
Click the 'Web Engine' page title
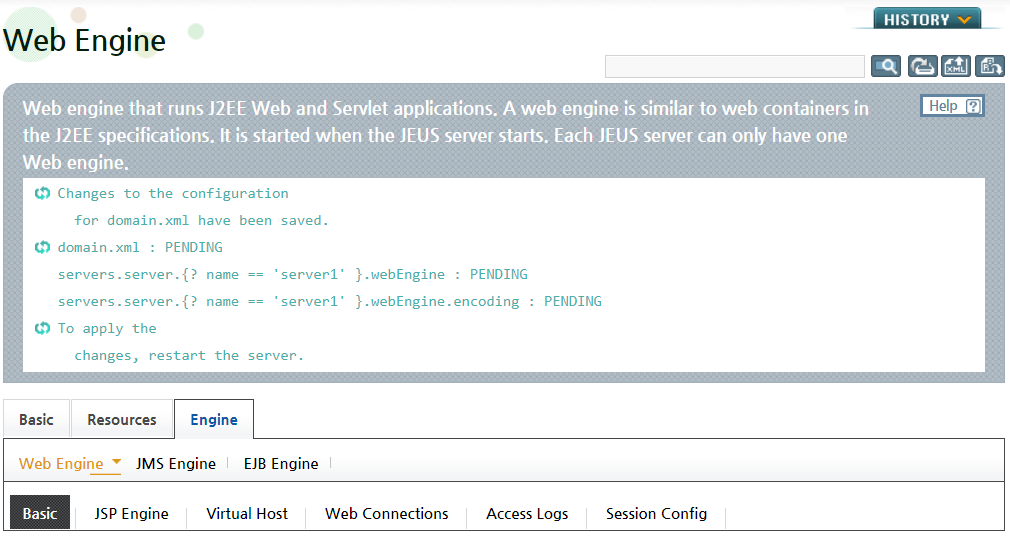(84, 40)
